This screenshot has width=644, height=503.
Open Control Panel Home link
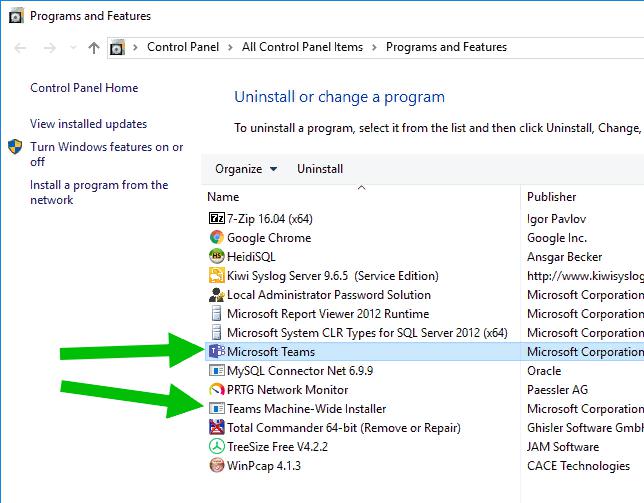pos(84,87)
